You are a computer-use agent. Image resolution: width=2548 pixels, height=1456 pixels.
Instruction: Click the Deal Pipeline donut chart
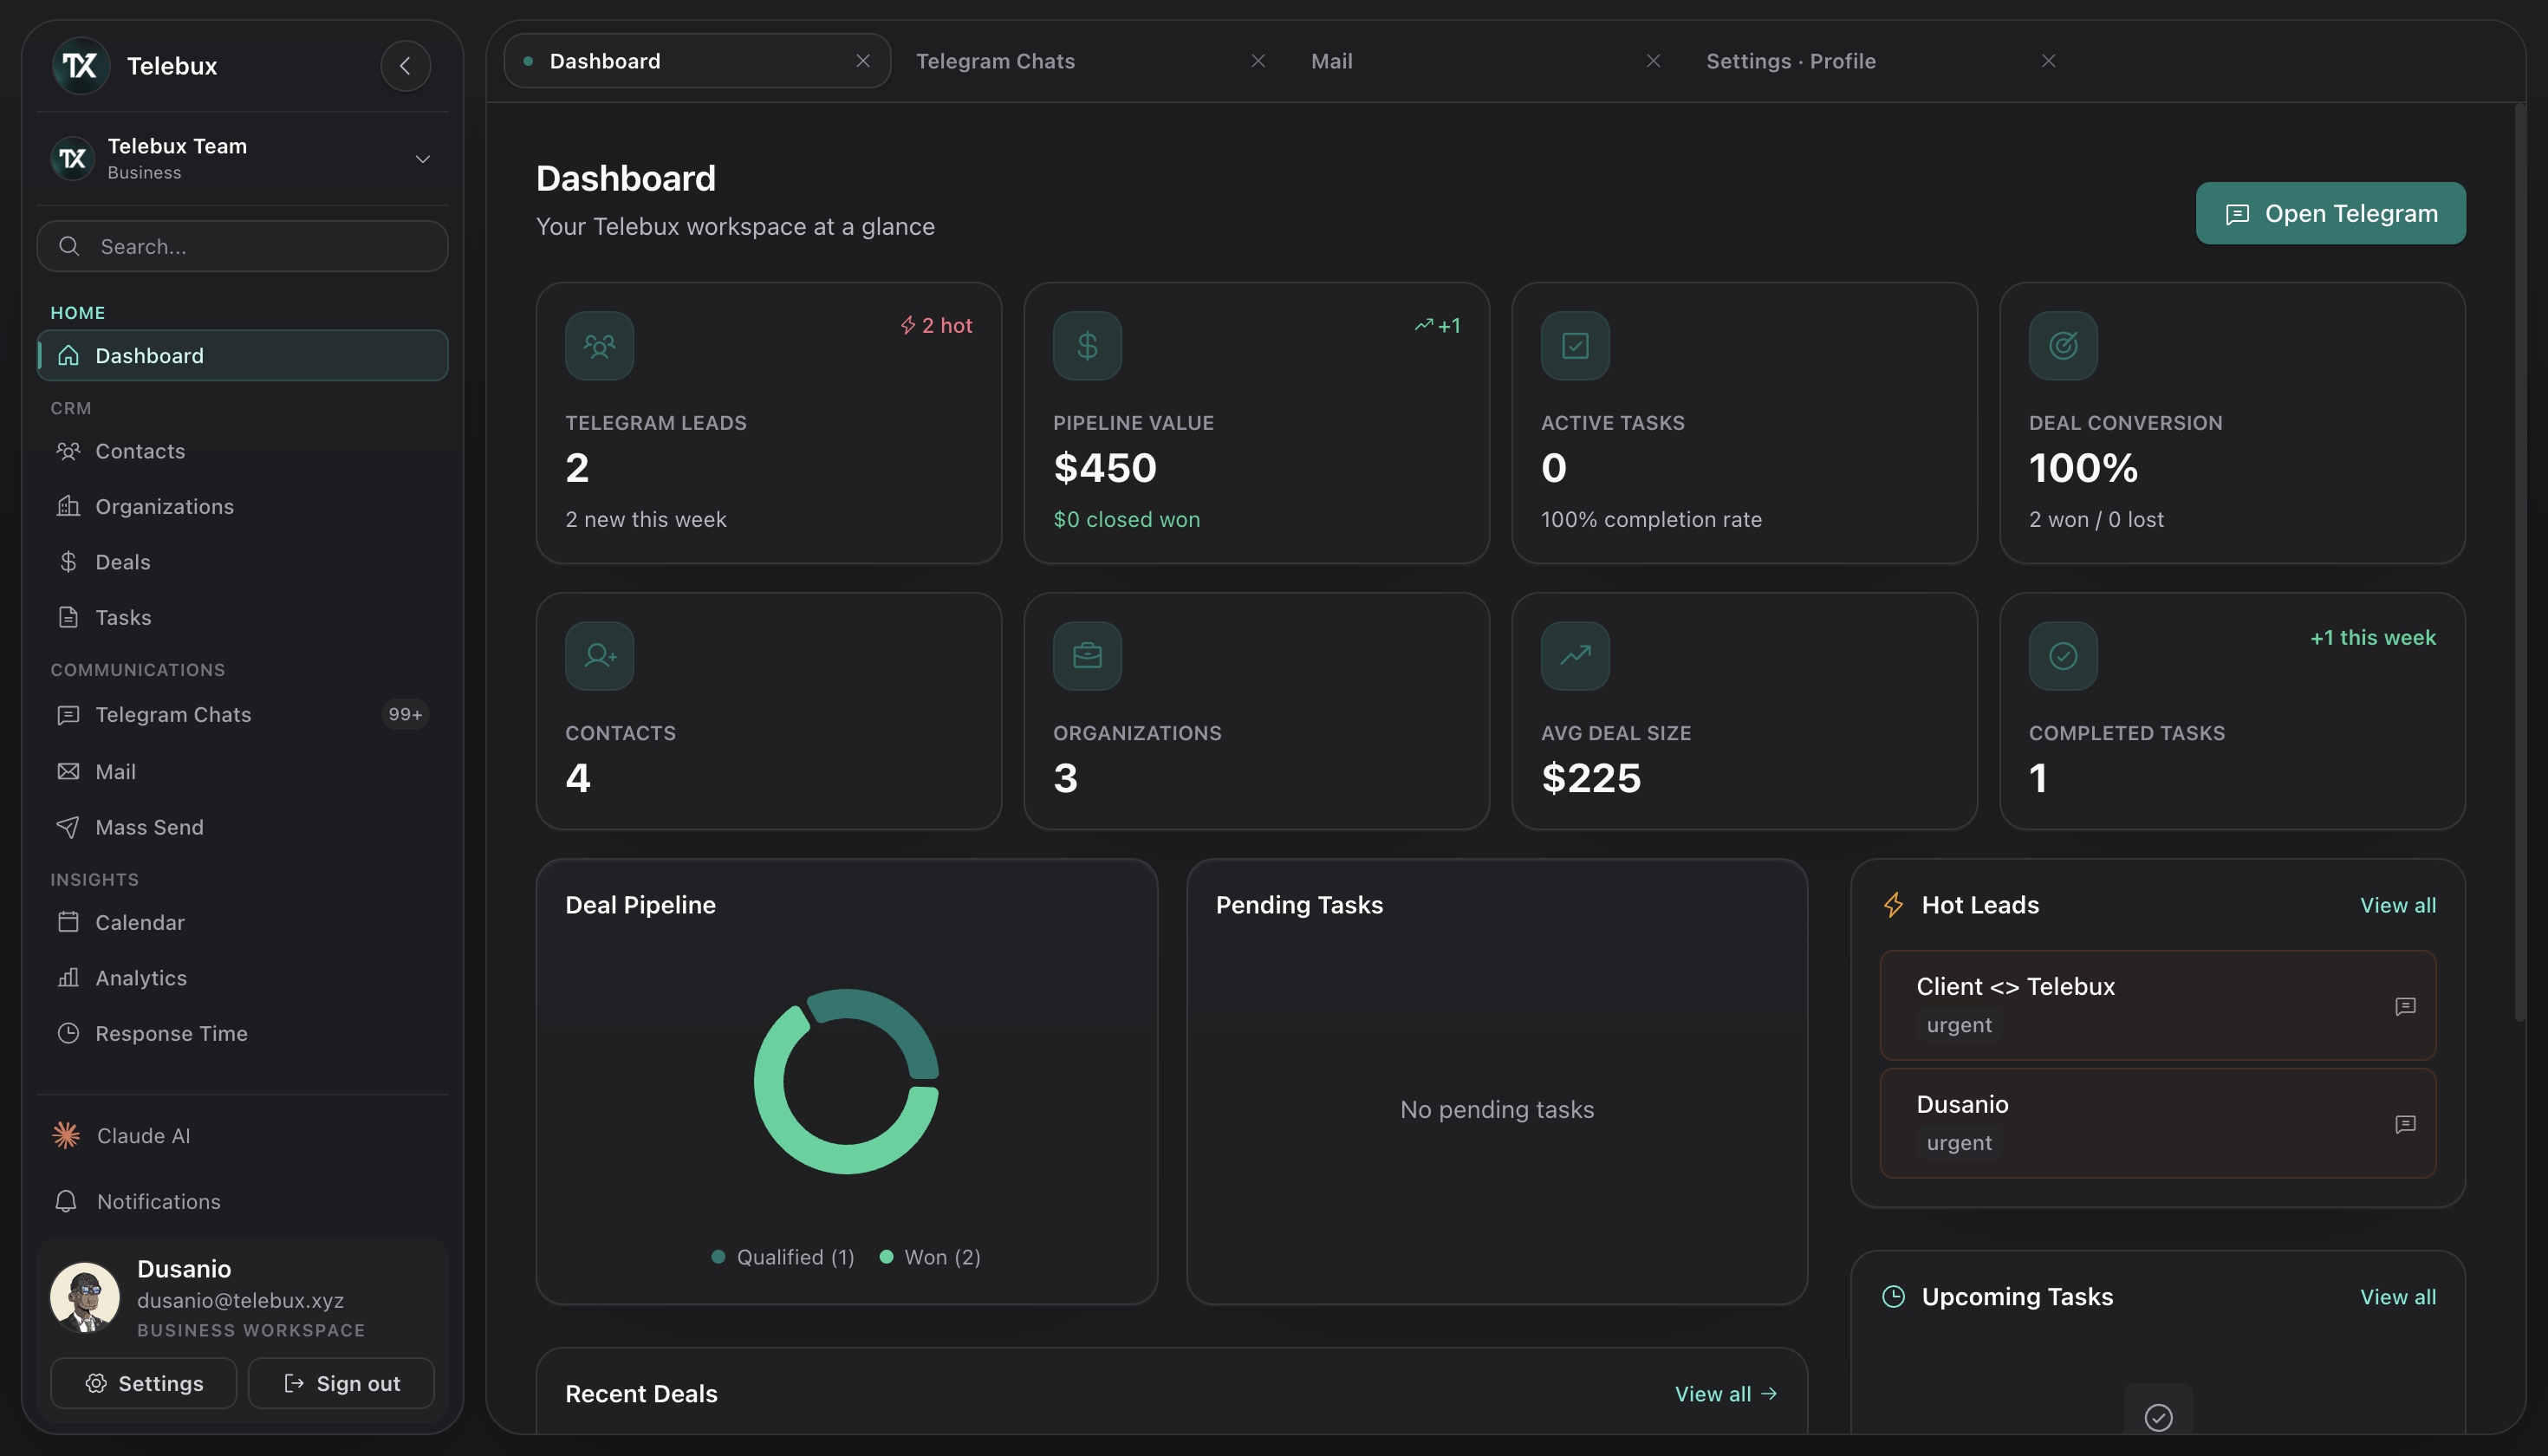[x=846, y=1081]
